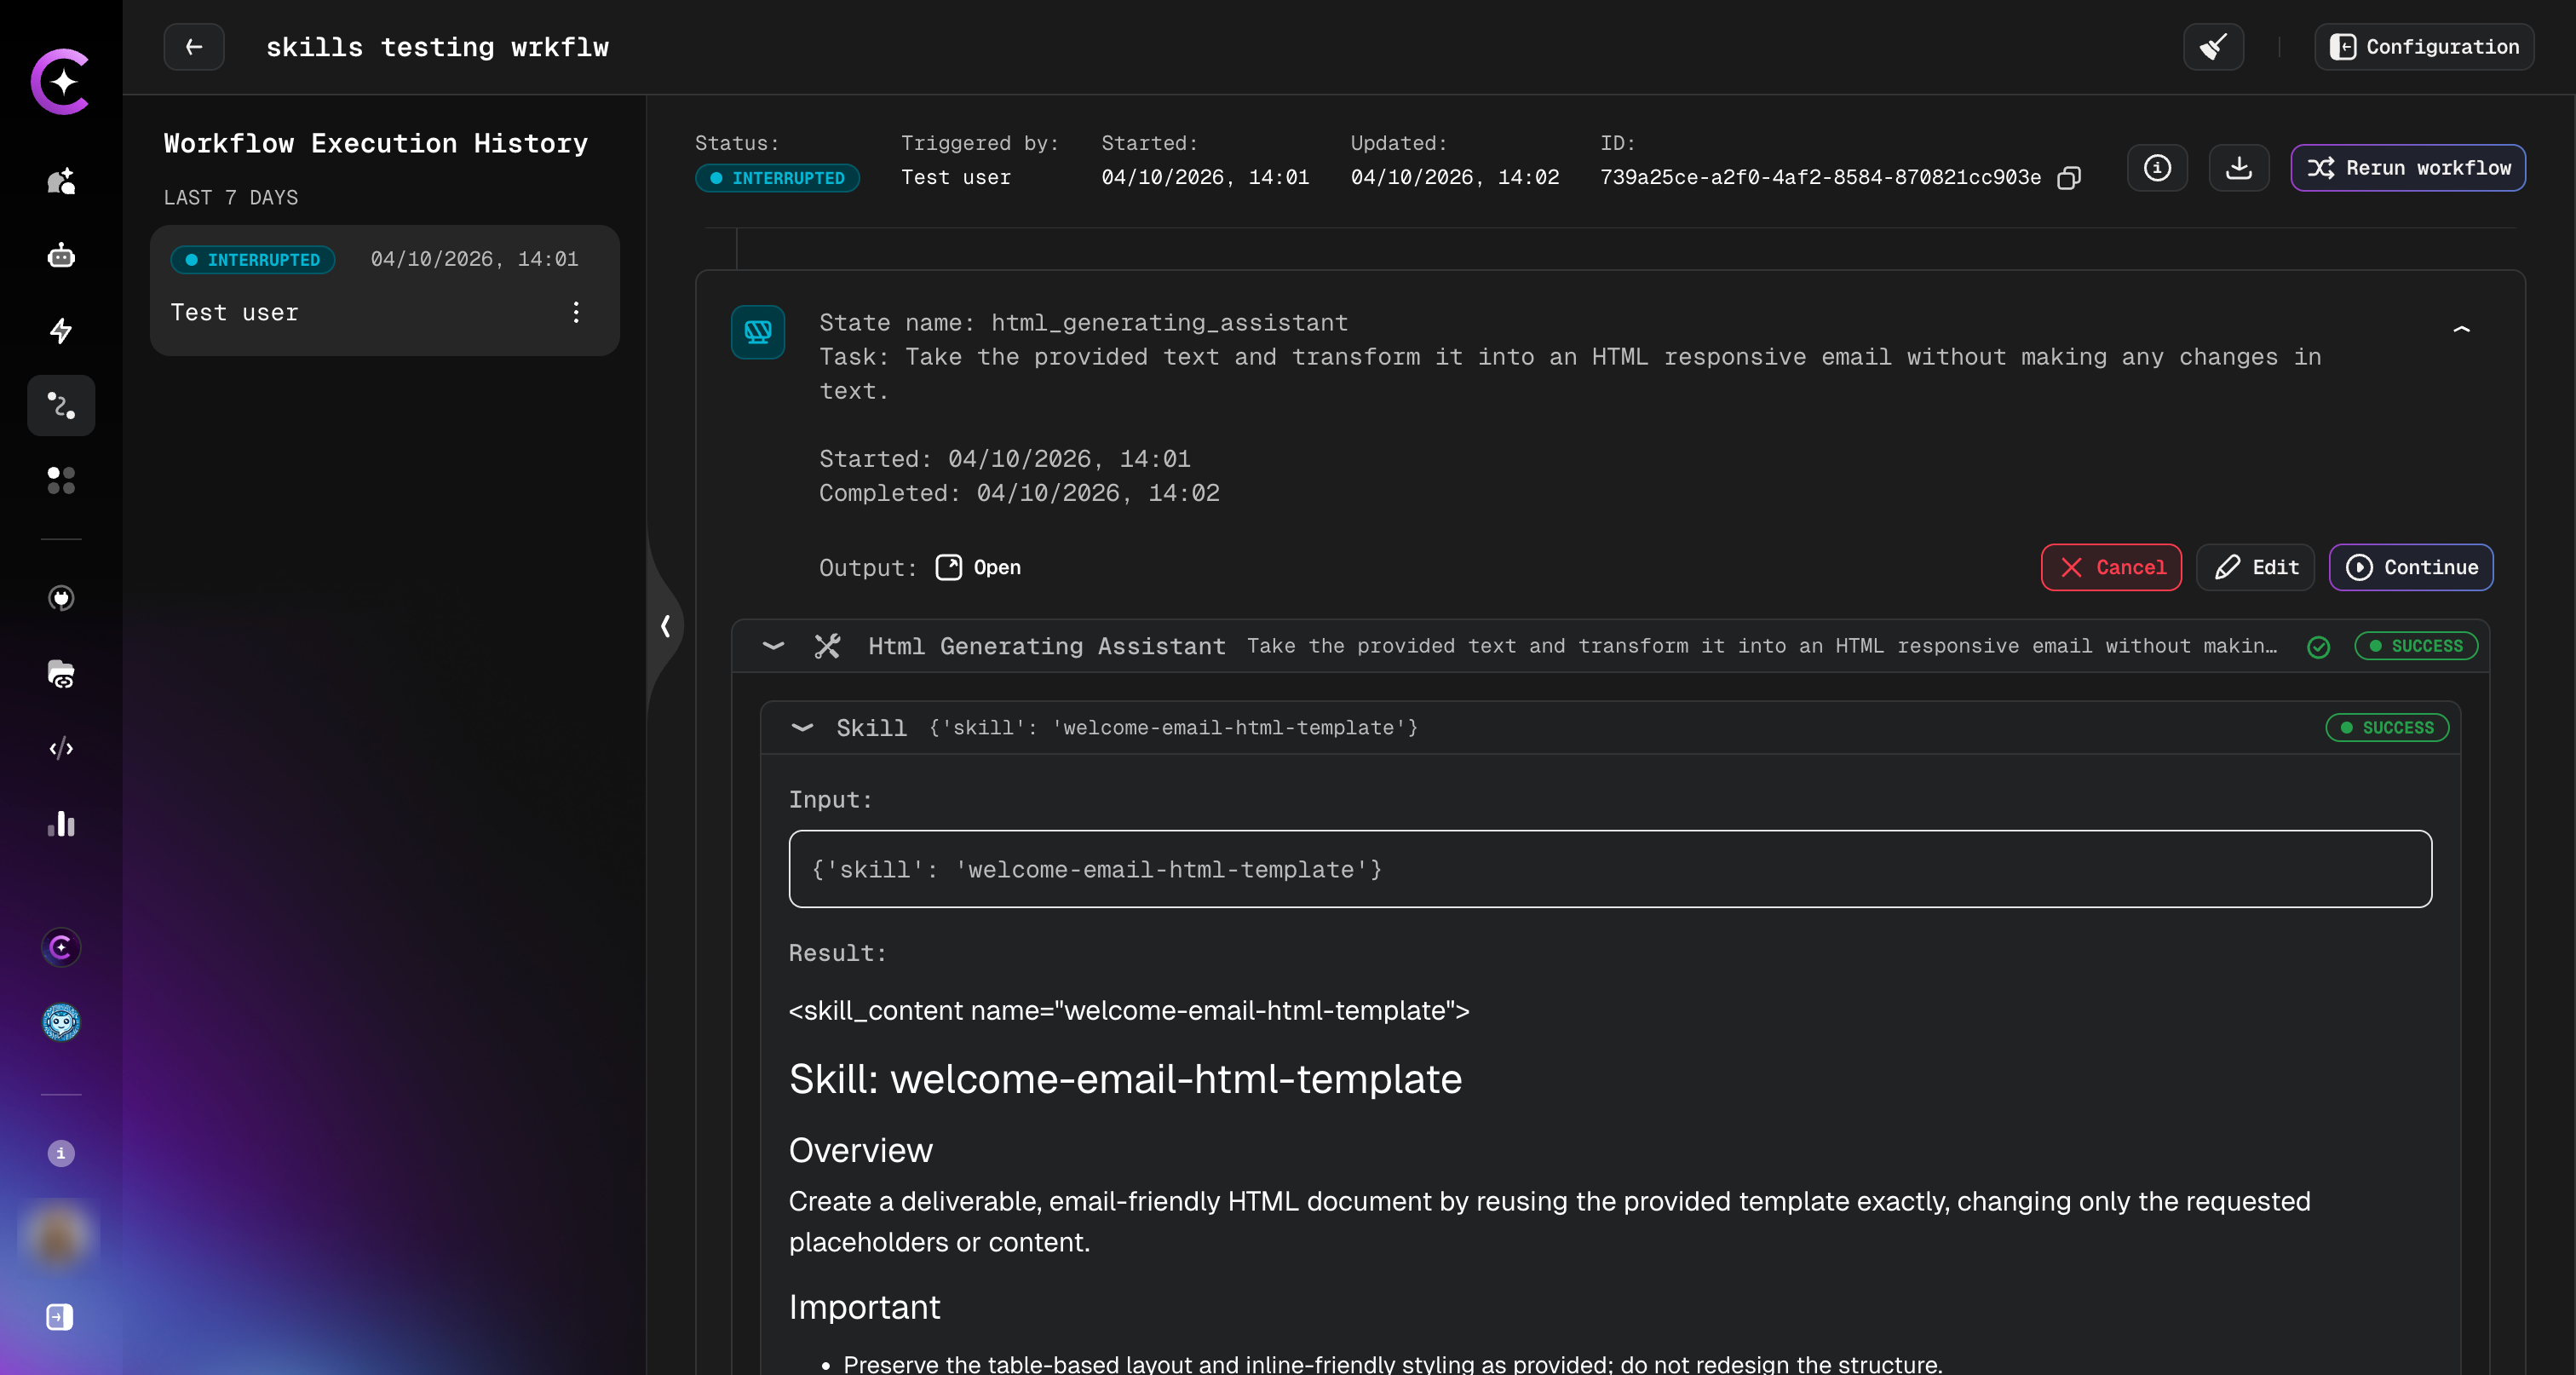Open the lightning bolt skills sidebar icon
Screen dimensions: 2576x1375
(61, 331)
